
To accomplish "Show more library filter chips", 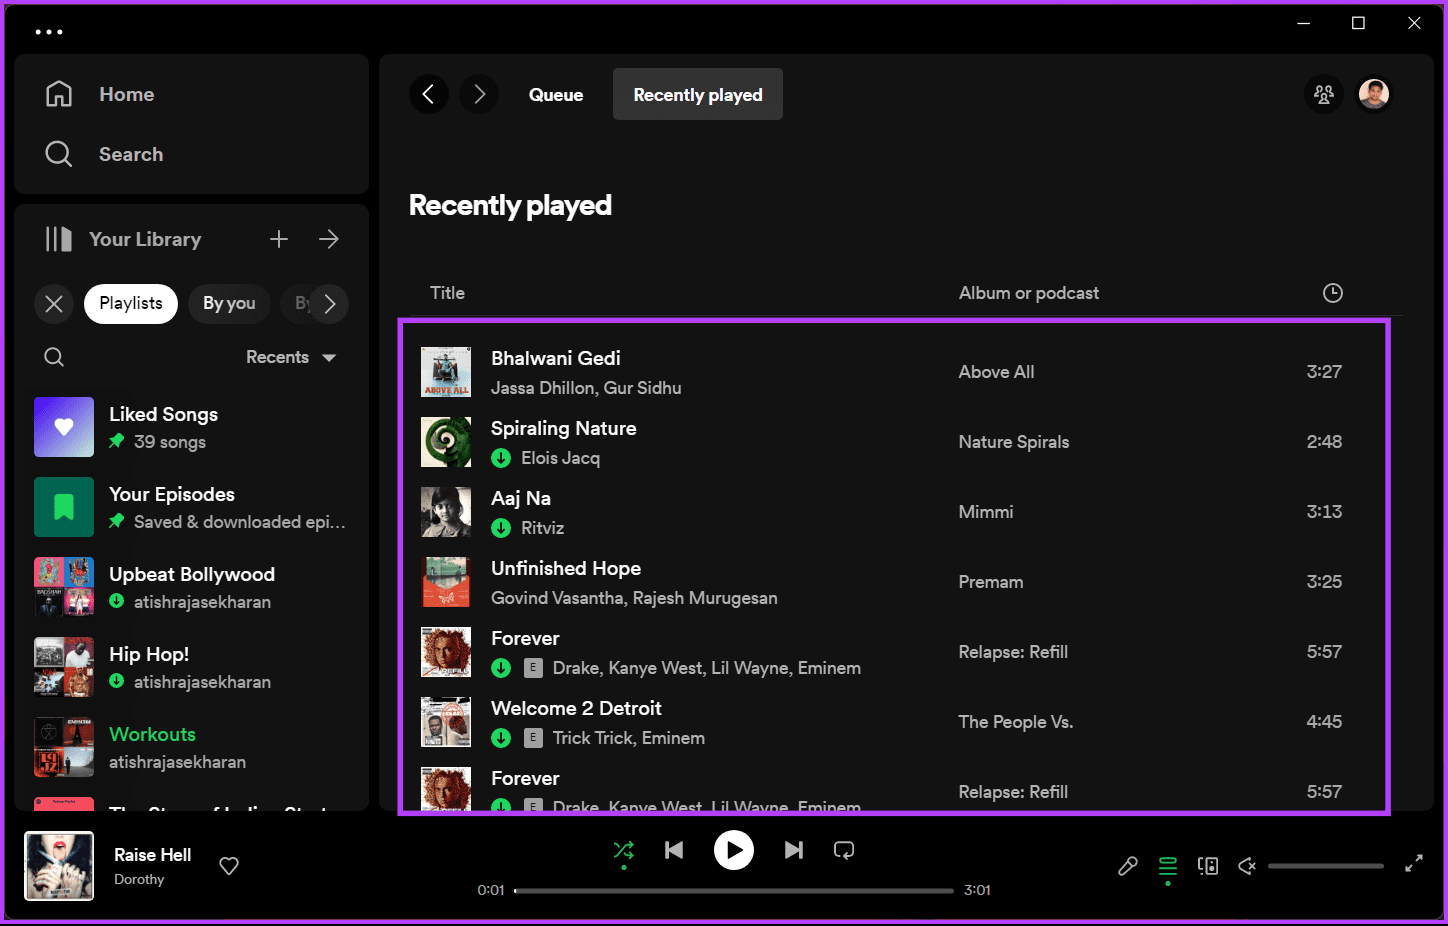I will (x=330, y=304).
